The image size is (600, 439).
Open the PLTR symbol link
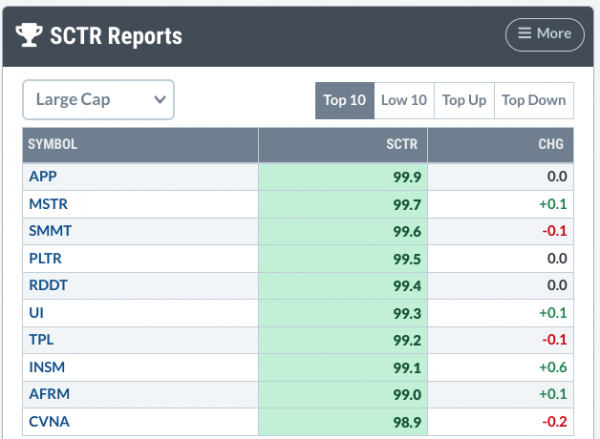point(45,258)
